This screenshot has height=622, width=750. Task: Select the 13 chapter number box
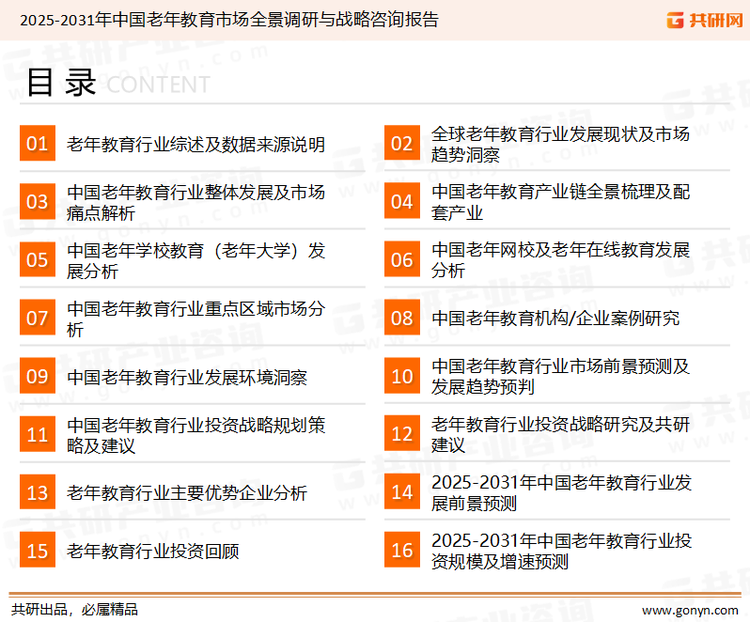pos(37,493)
